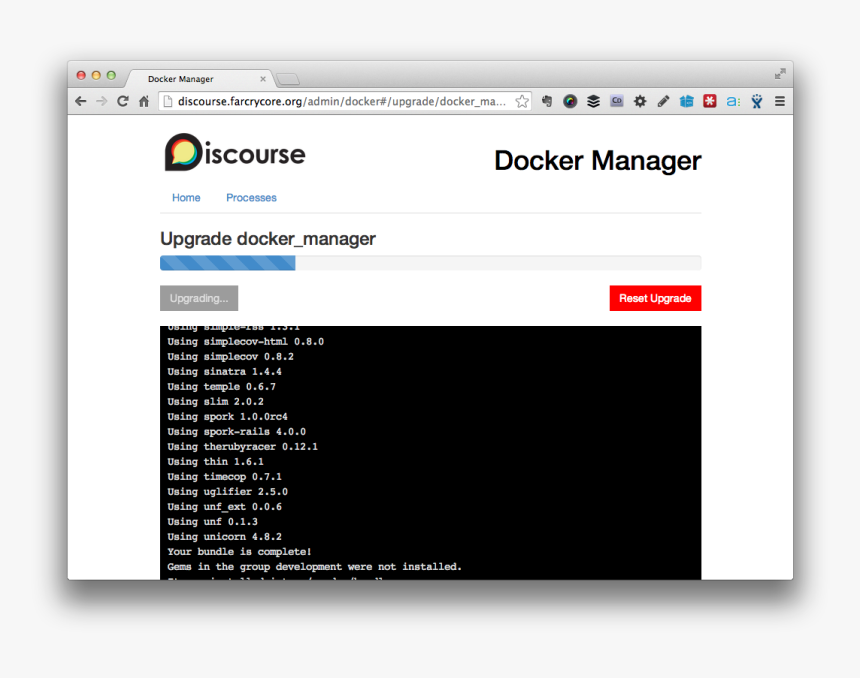Click log line 'Using uglifier 2.5.0'
860x678 pixels.
[228, 492]
